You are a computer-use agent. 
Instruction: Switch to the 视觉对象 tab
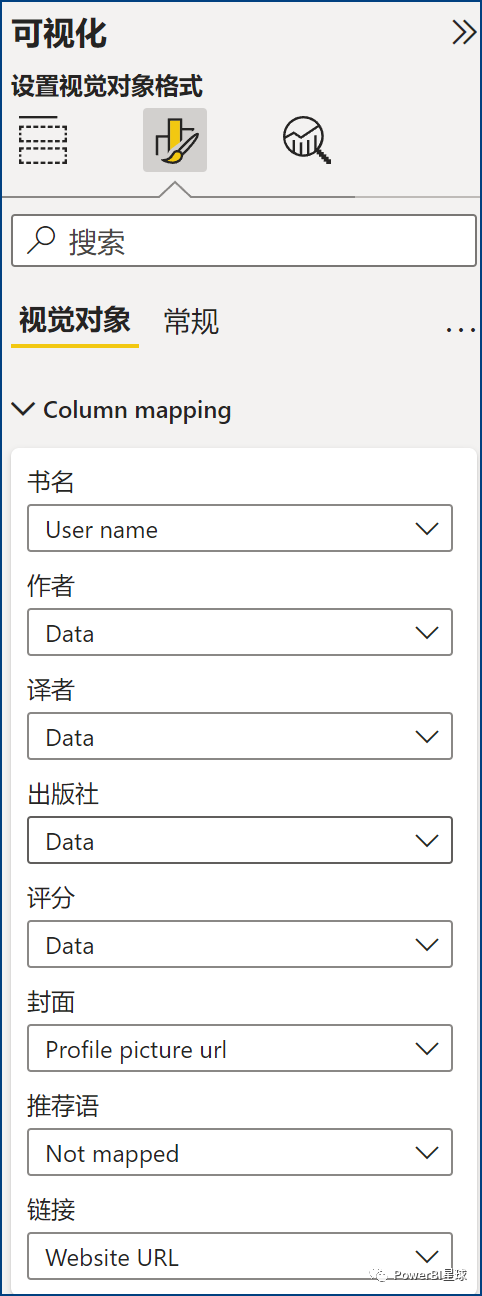pyautogui.click(x=75, y=321)
